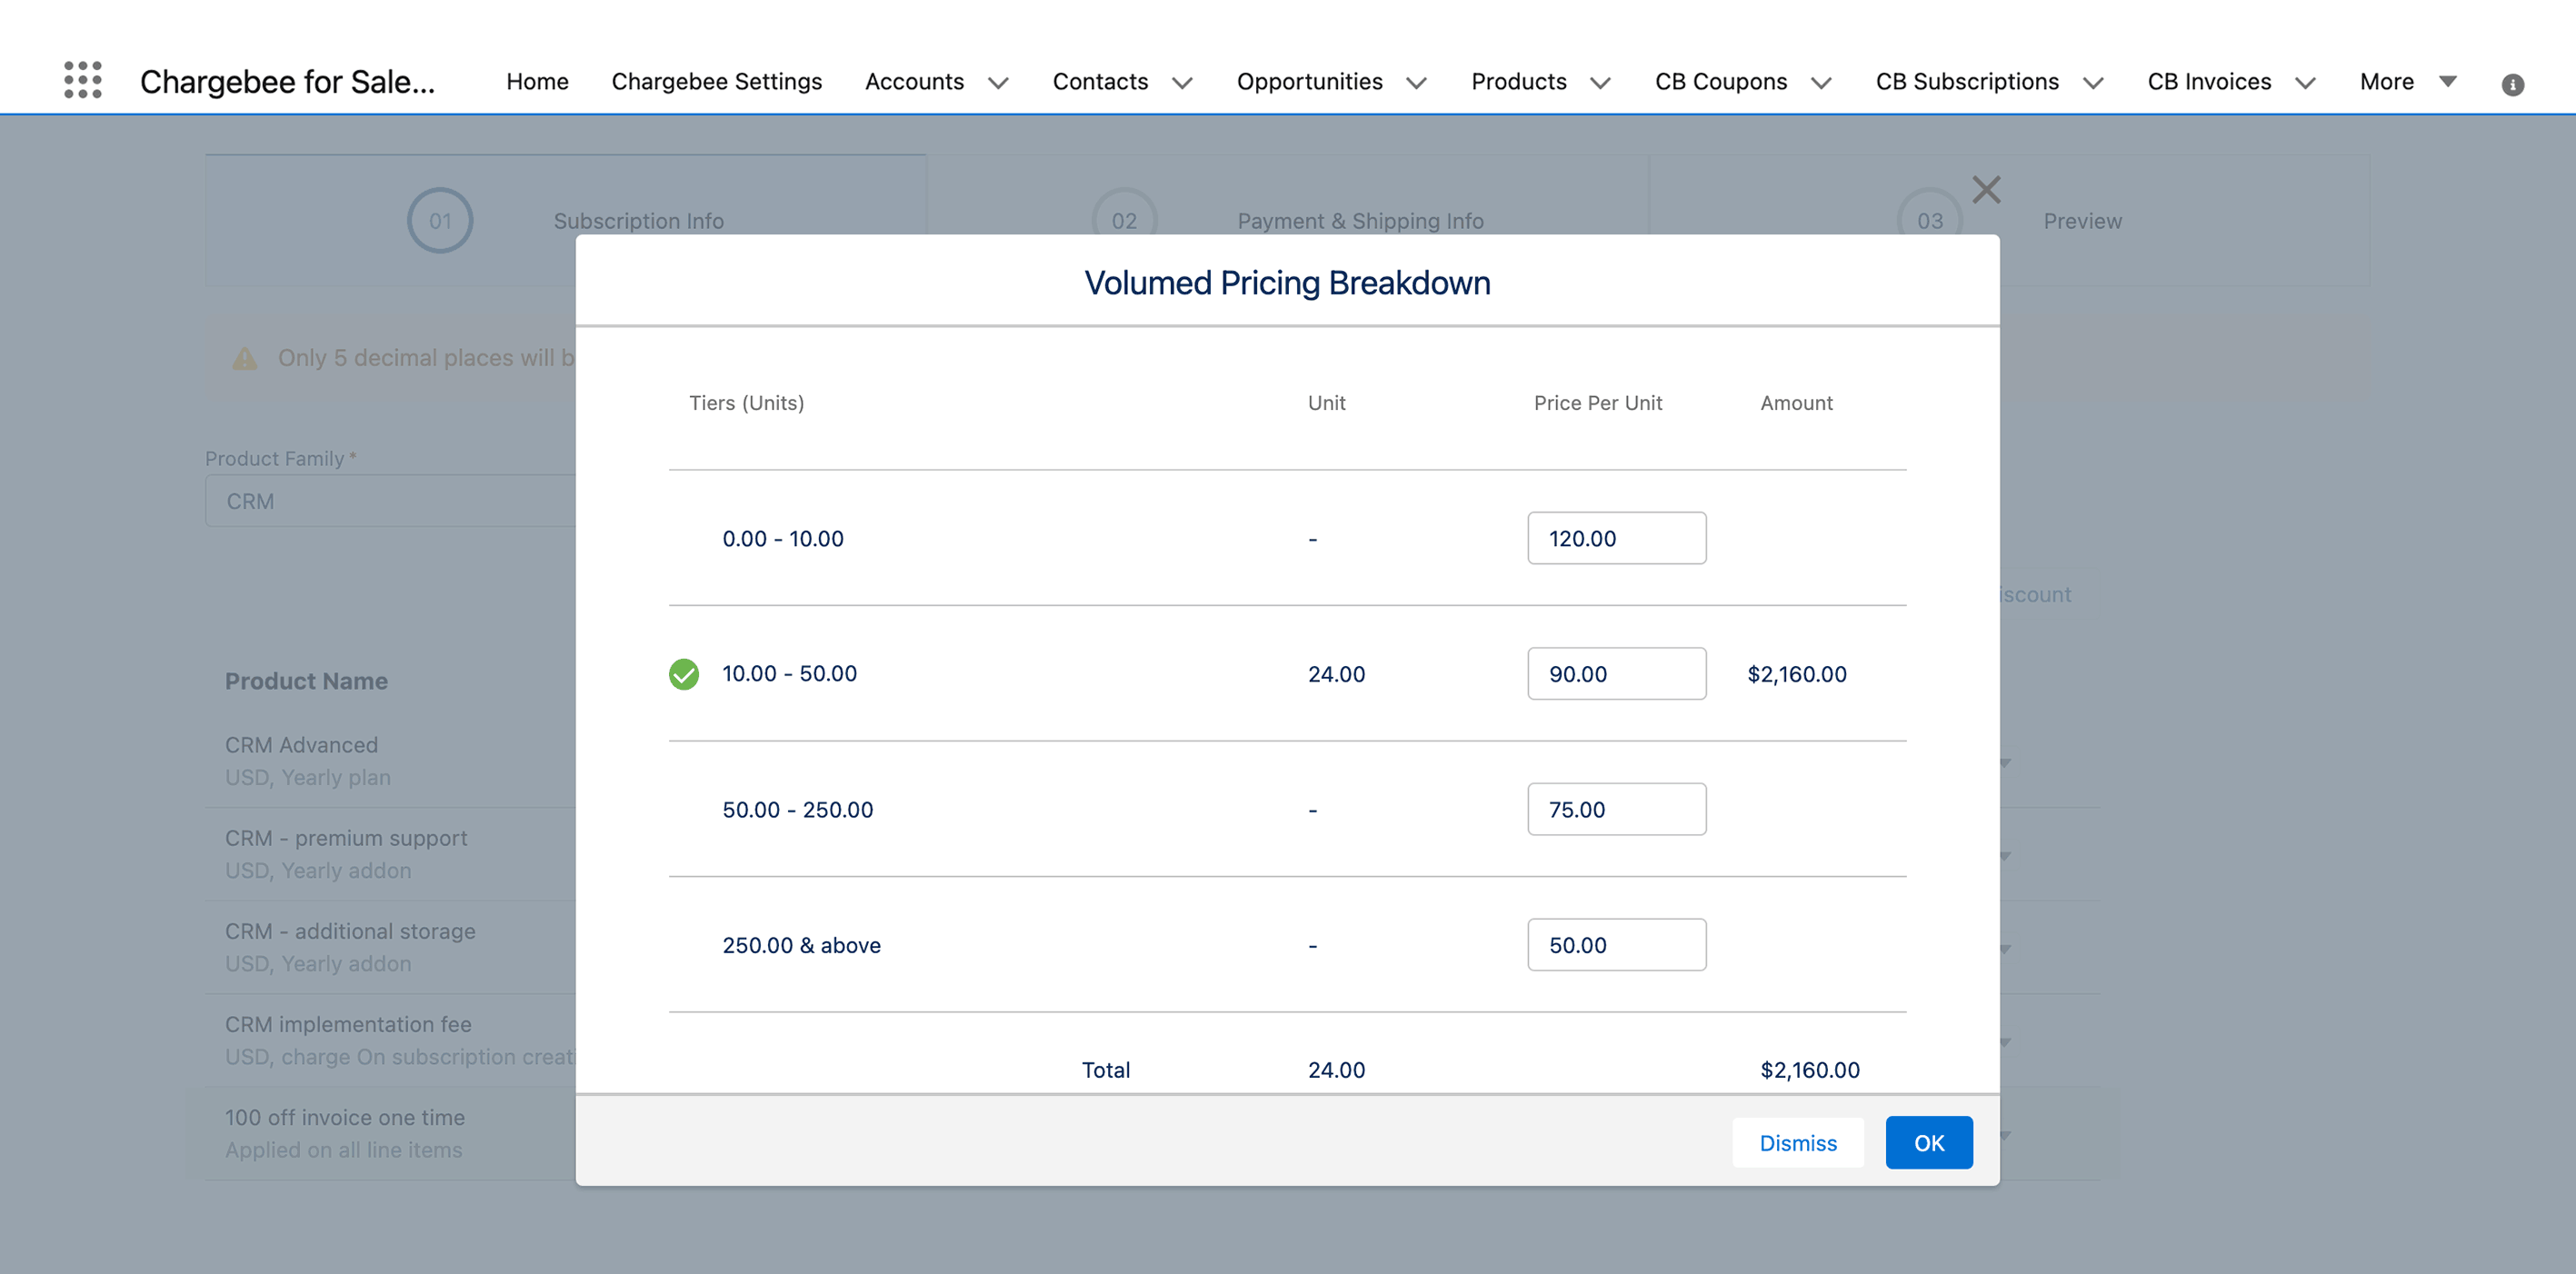Expand the CB Coupons chevron

1821,83
